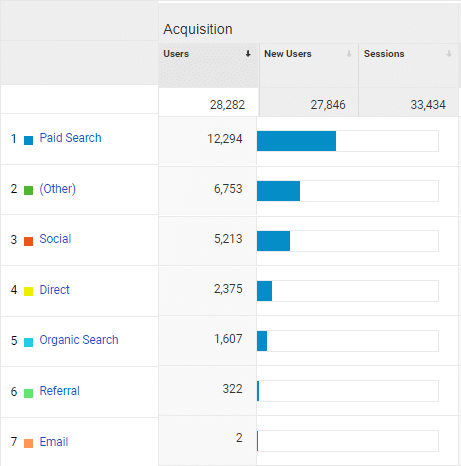The image size is (461, 466).
Task: Click the Users sort arrow icon
Action: [248, 54]
